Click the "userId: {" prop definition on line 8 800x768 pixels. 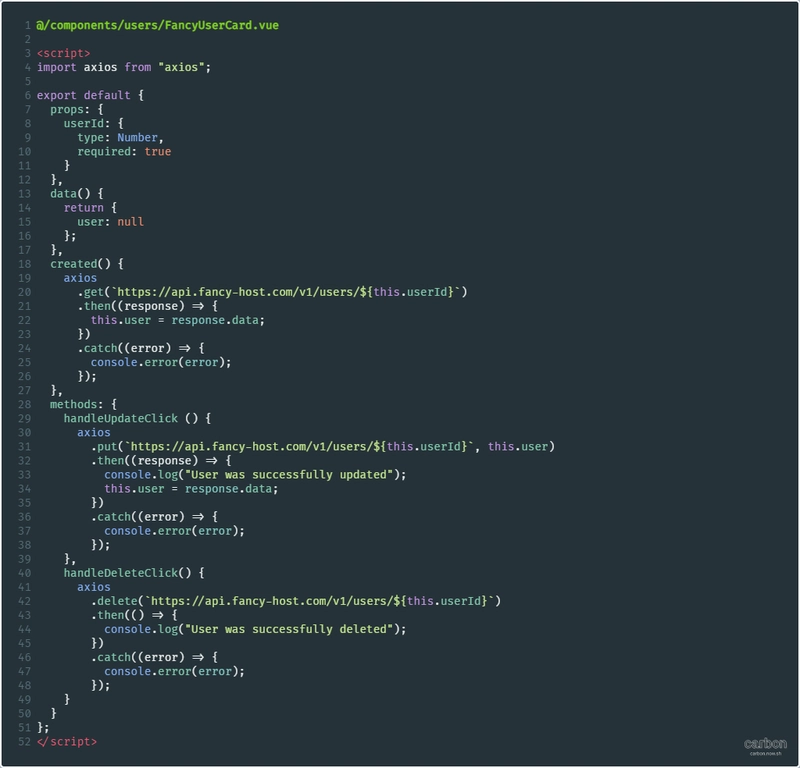click(x=93, y=123)
